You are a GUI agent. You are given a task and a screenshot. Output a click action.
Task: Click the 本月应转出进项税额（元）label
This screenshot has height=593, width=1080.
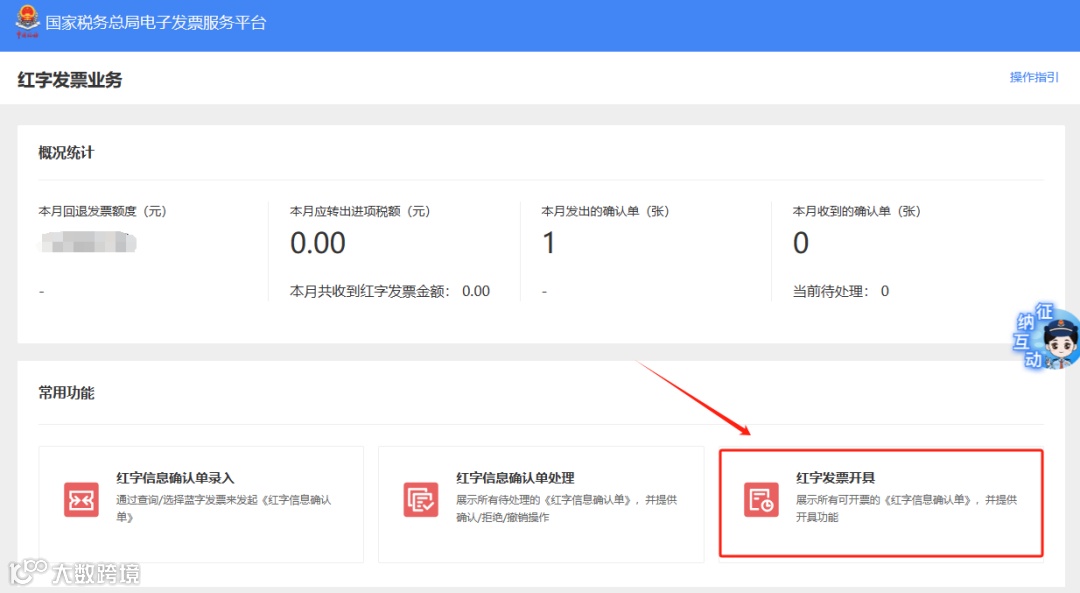click(360, 211)
